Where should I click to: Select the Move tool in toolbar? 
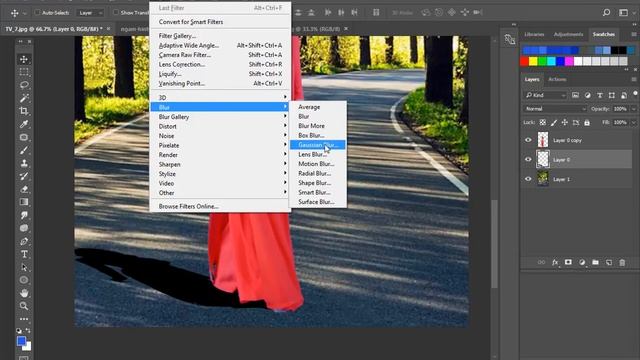(x=24, y=60)
